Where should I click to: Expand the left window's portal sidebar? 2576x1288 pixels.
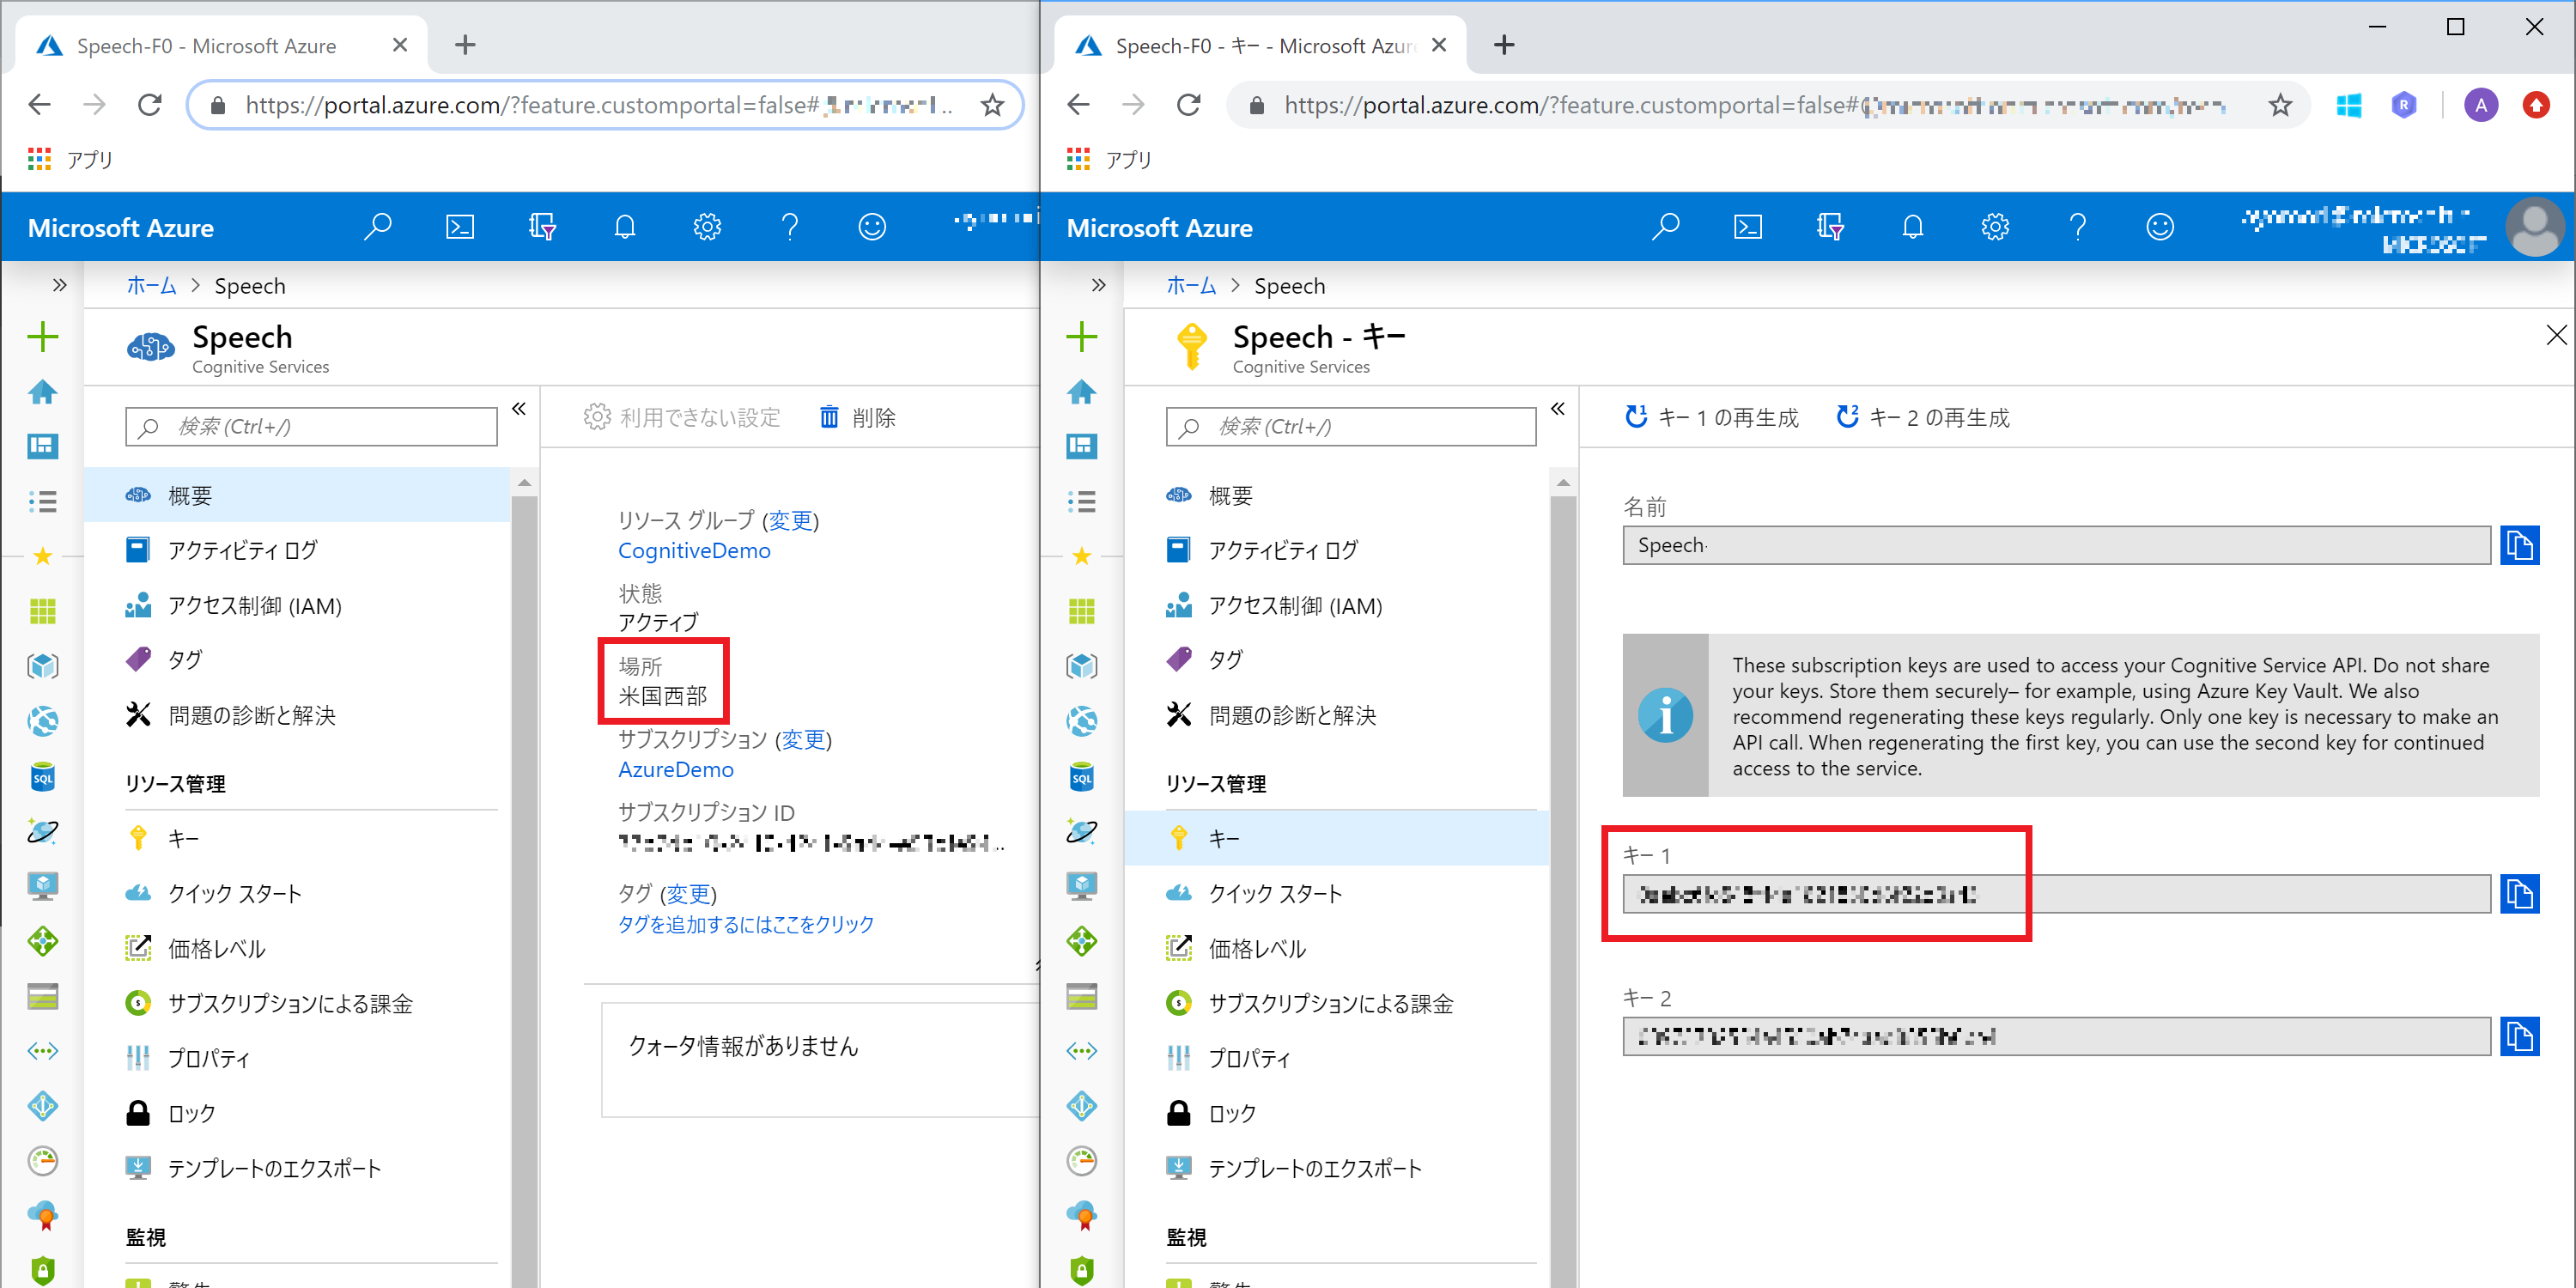tap(60, 286)
